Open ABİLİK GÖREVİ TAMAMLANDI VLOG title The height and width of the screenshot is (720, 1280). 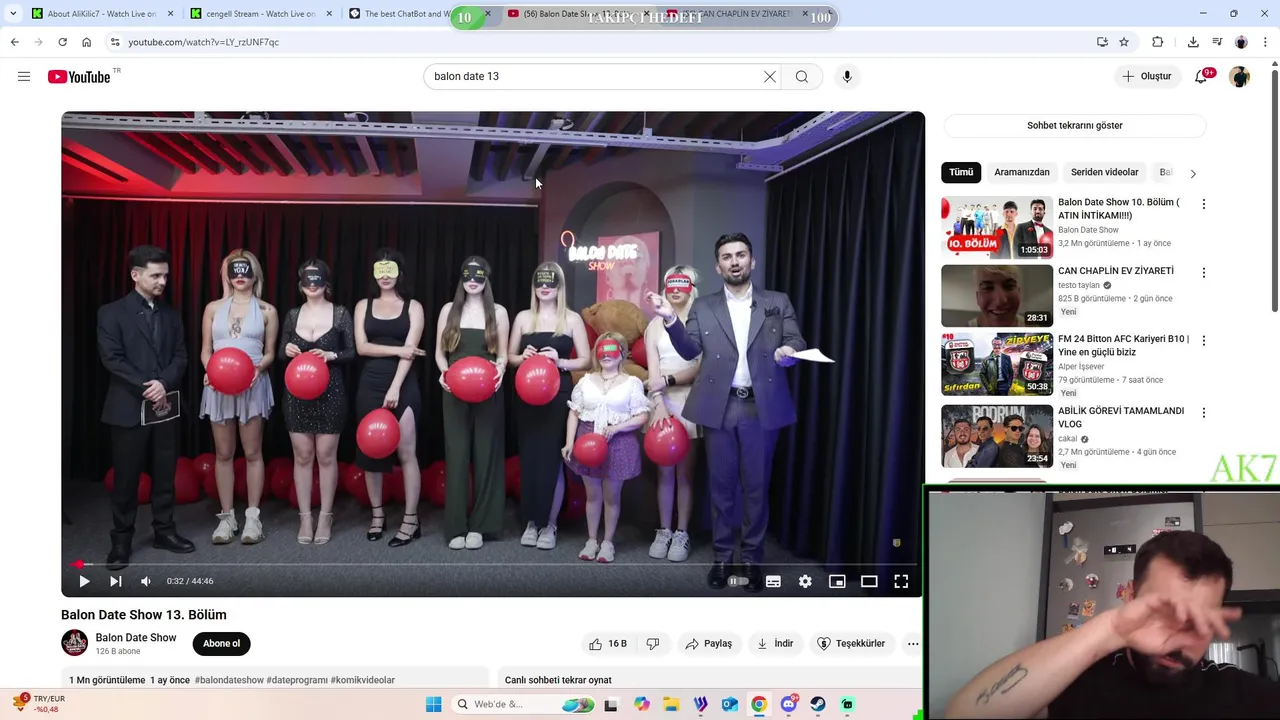tap(1121, 417)
